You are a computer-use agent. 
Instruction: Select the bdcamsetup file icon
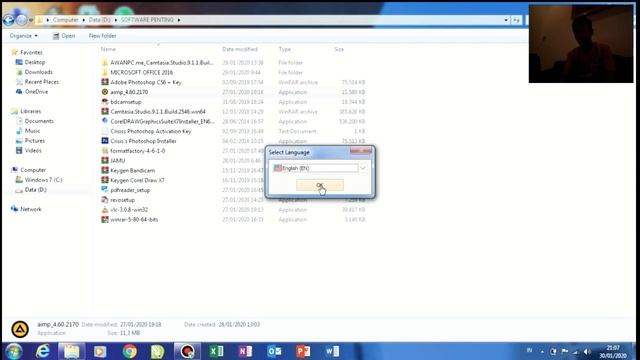point(105,102)
